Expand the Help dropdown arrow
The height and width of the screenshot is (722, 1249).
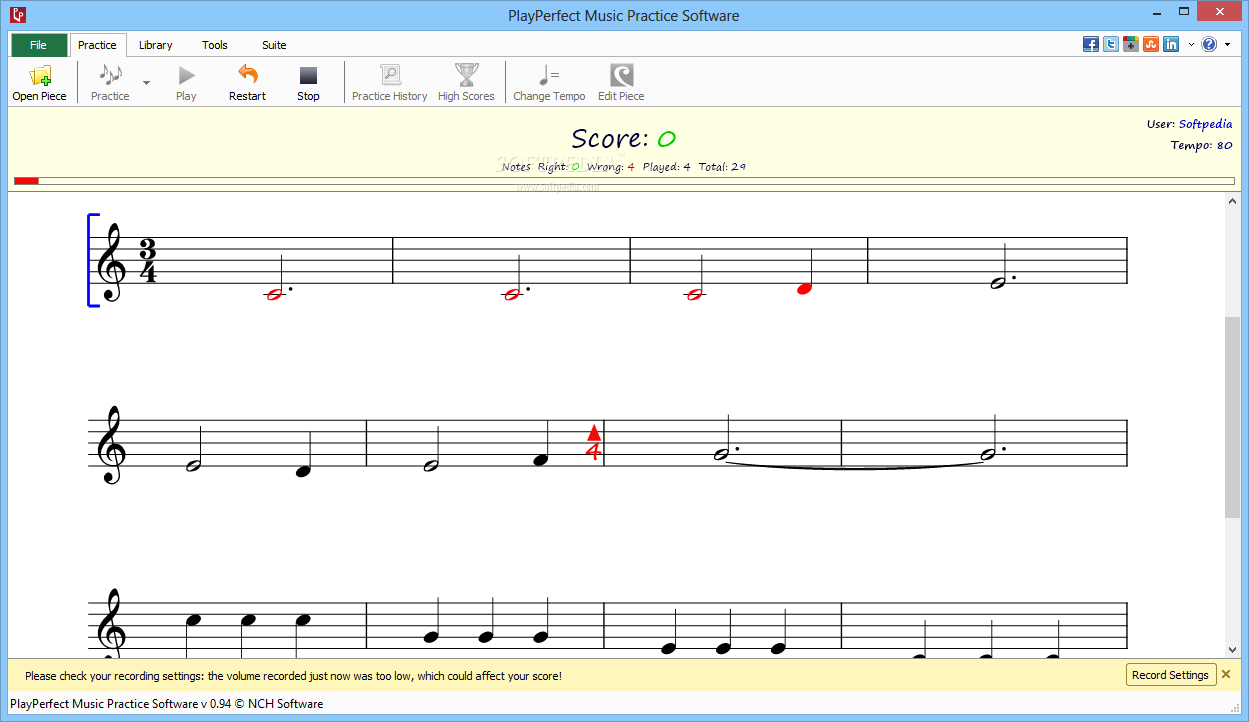coord(1227,45)
